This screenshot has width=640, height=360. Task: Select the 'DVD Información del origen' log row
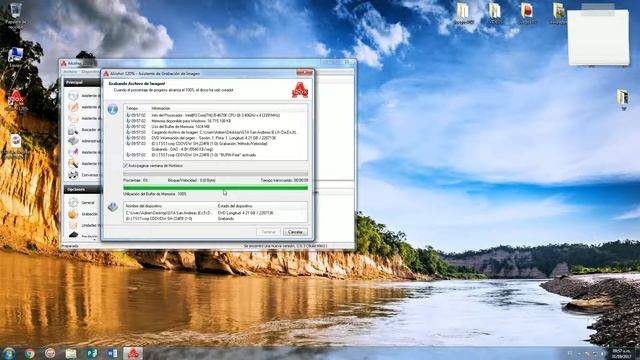pos(216,138)
